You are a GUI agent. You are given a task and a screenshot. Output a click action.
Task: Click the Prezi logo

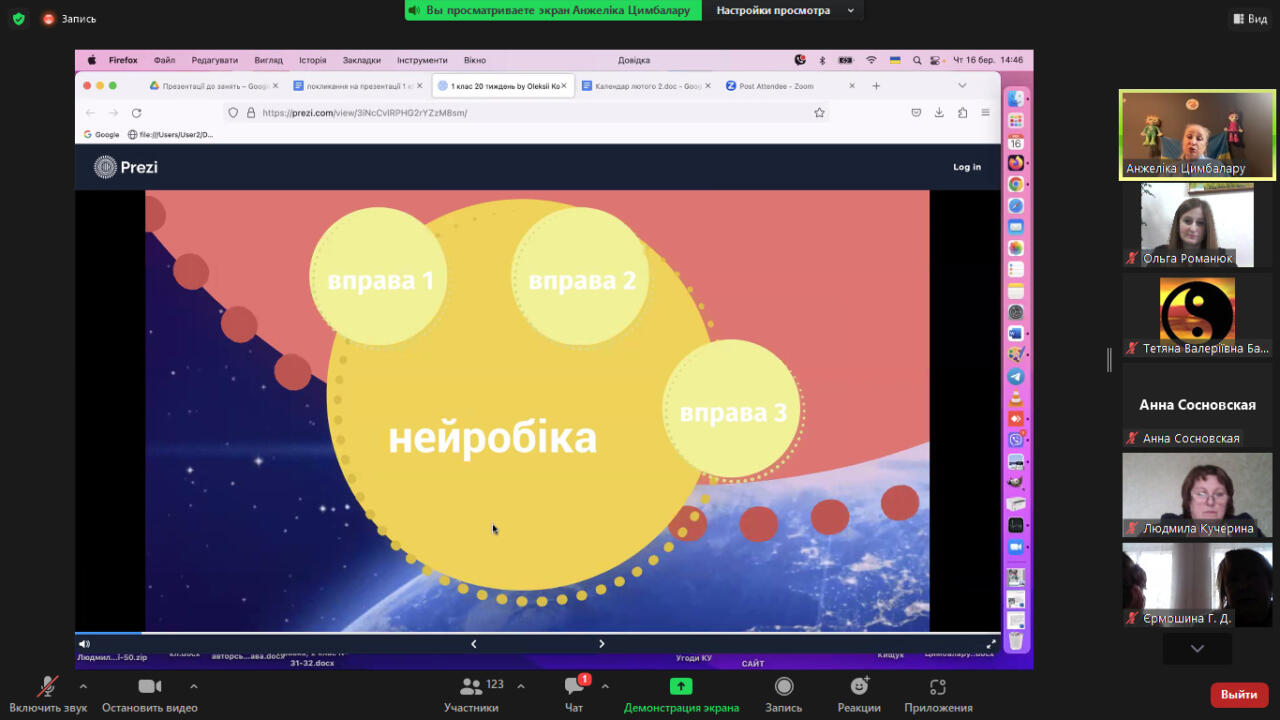(x=126, y=167)
